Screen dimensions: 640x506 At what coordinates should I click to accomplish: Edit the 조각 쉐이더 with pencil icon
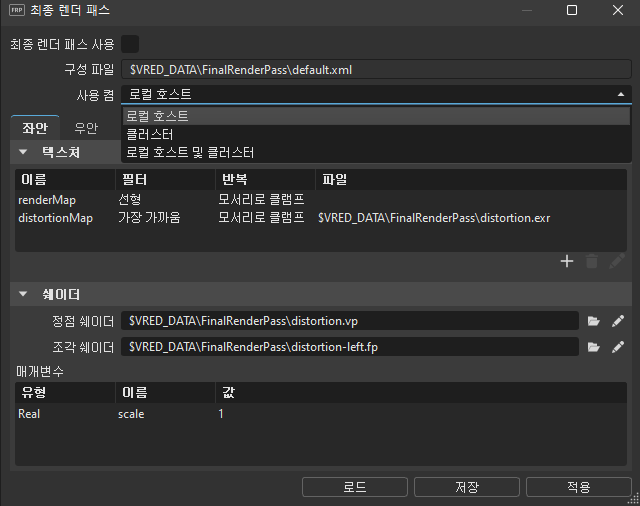pos(618,347)
